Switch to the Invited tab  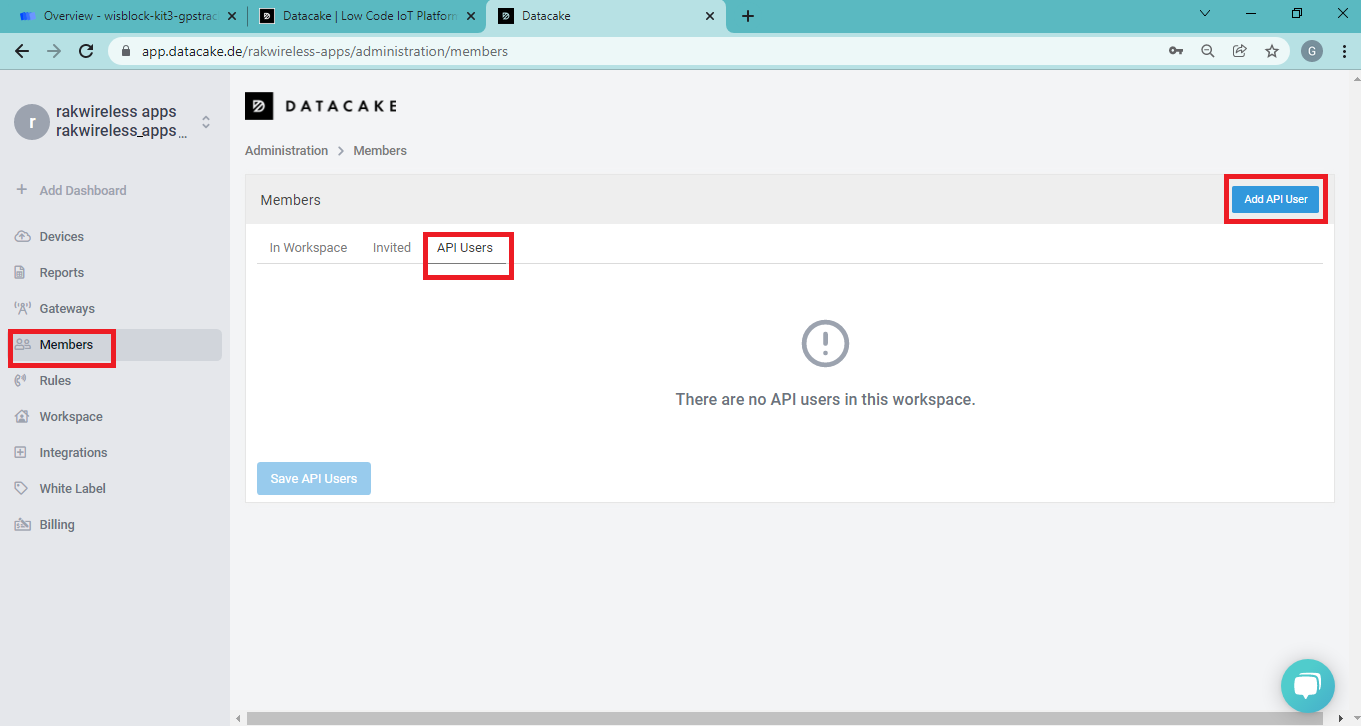pyautogui.click(x=392, y=248)
